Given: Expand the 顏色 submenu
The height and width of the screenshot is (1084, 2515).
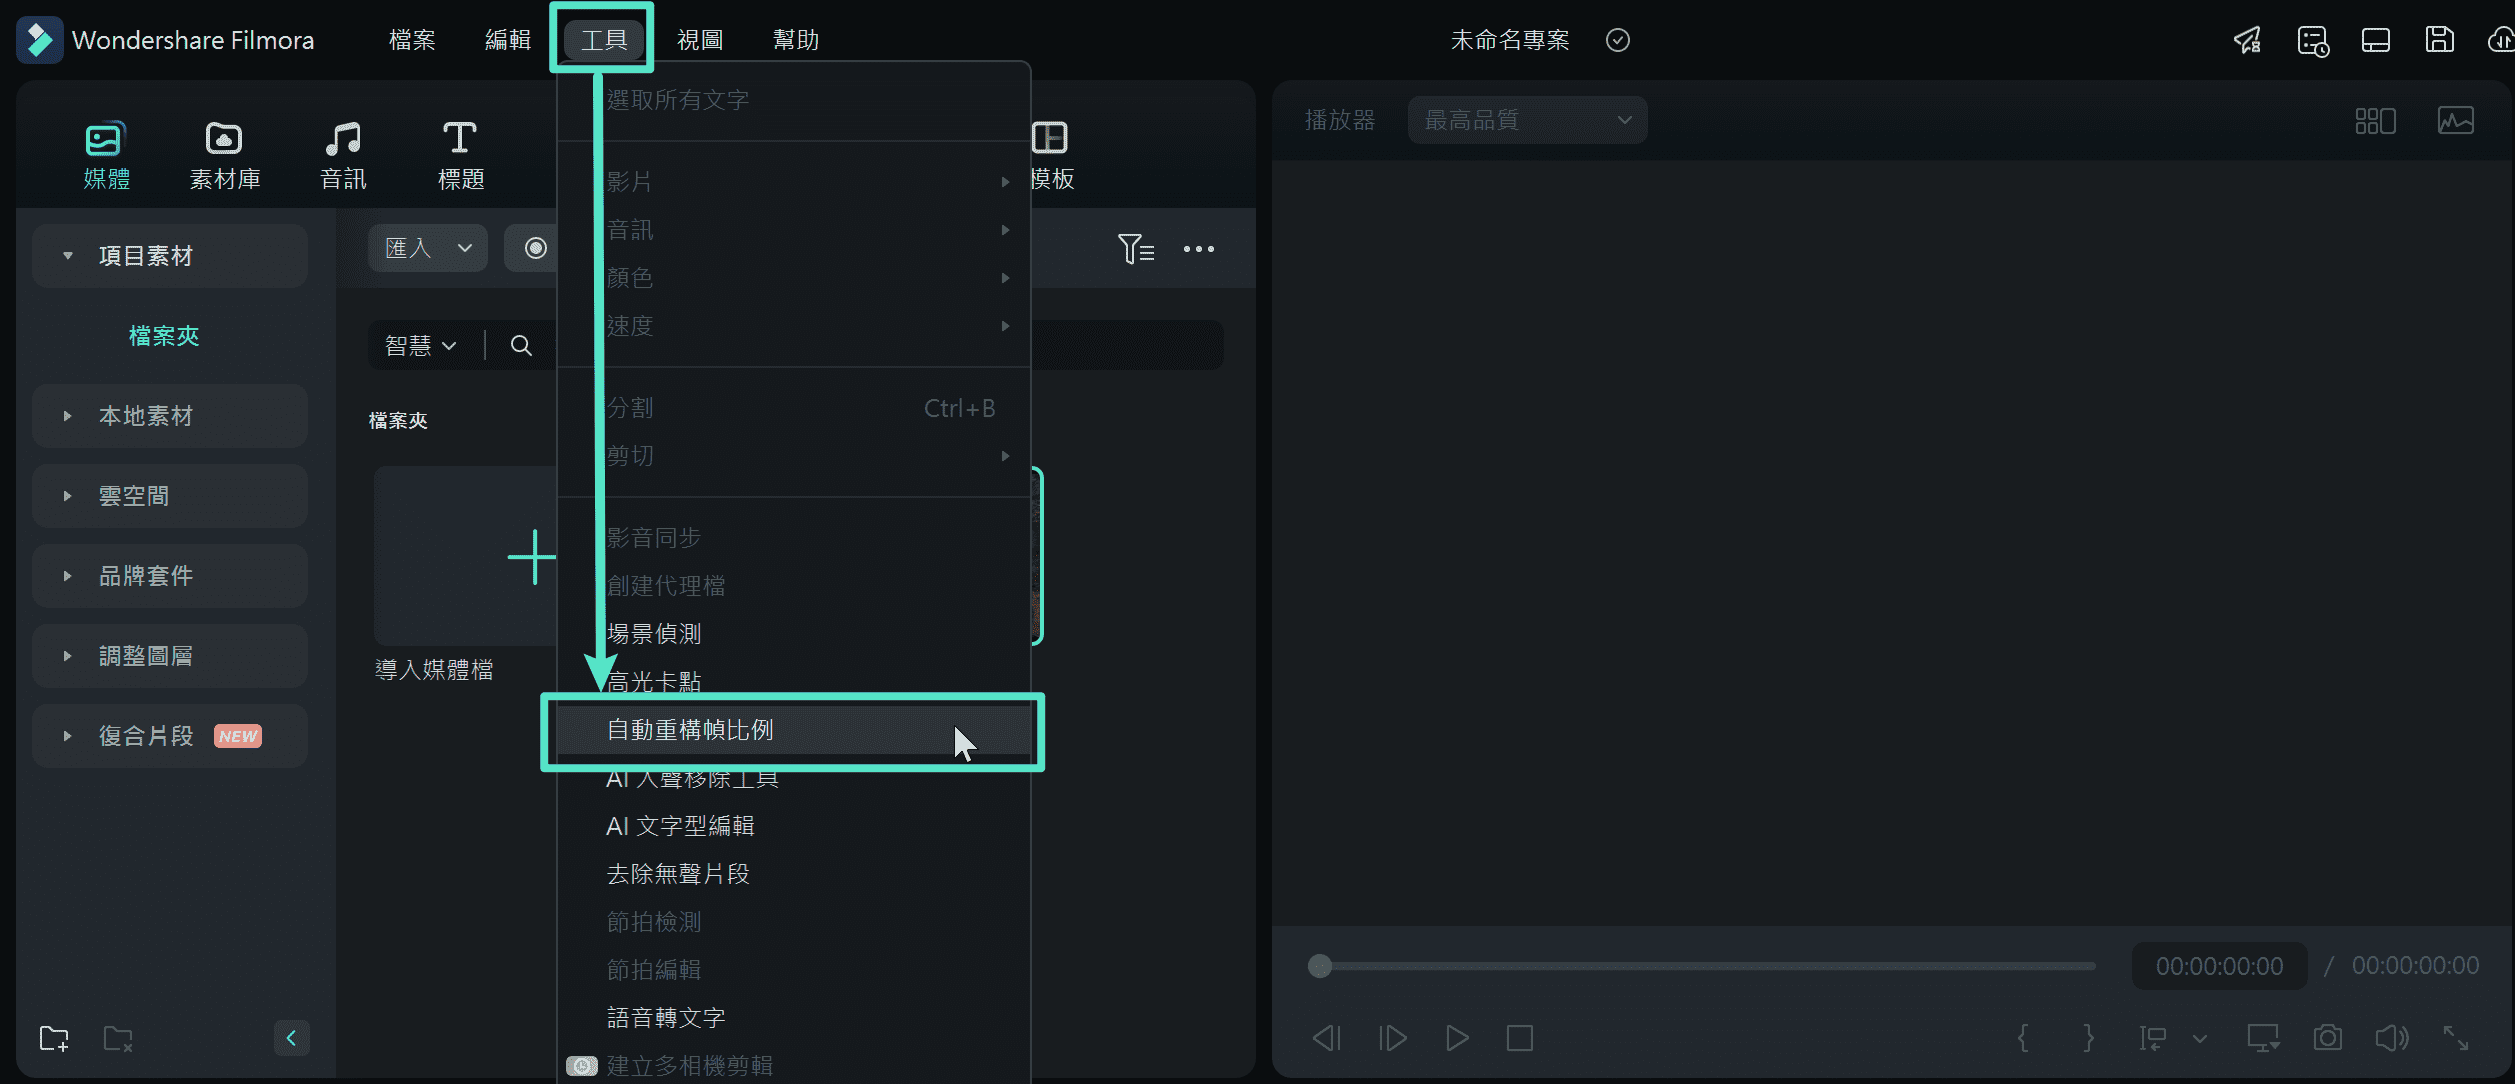Looking at the screenshot, I should pyautogui.click(x=794, y=278).
